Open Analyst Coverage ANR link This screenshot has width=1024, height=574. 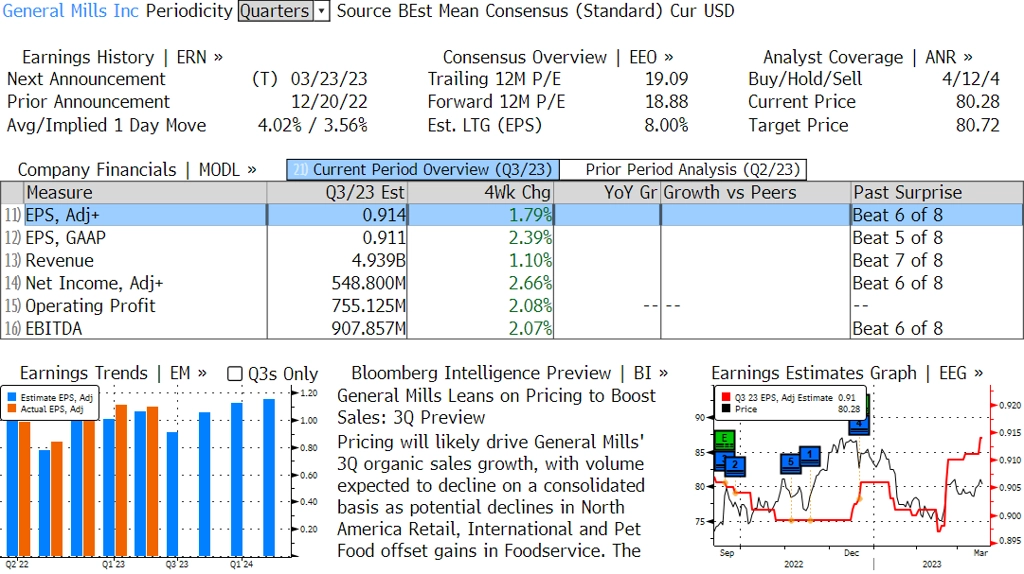868,57
